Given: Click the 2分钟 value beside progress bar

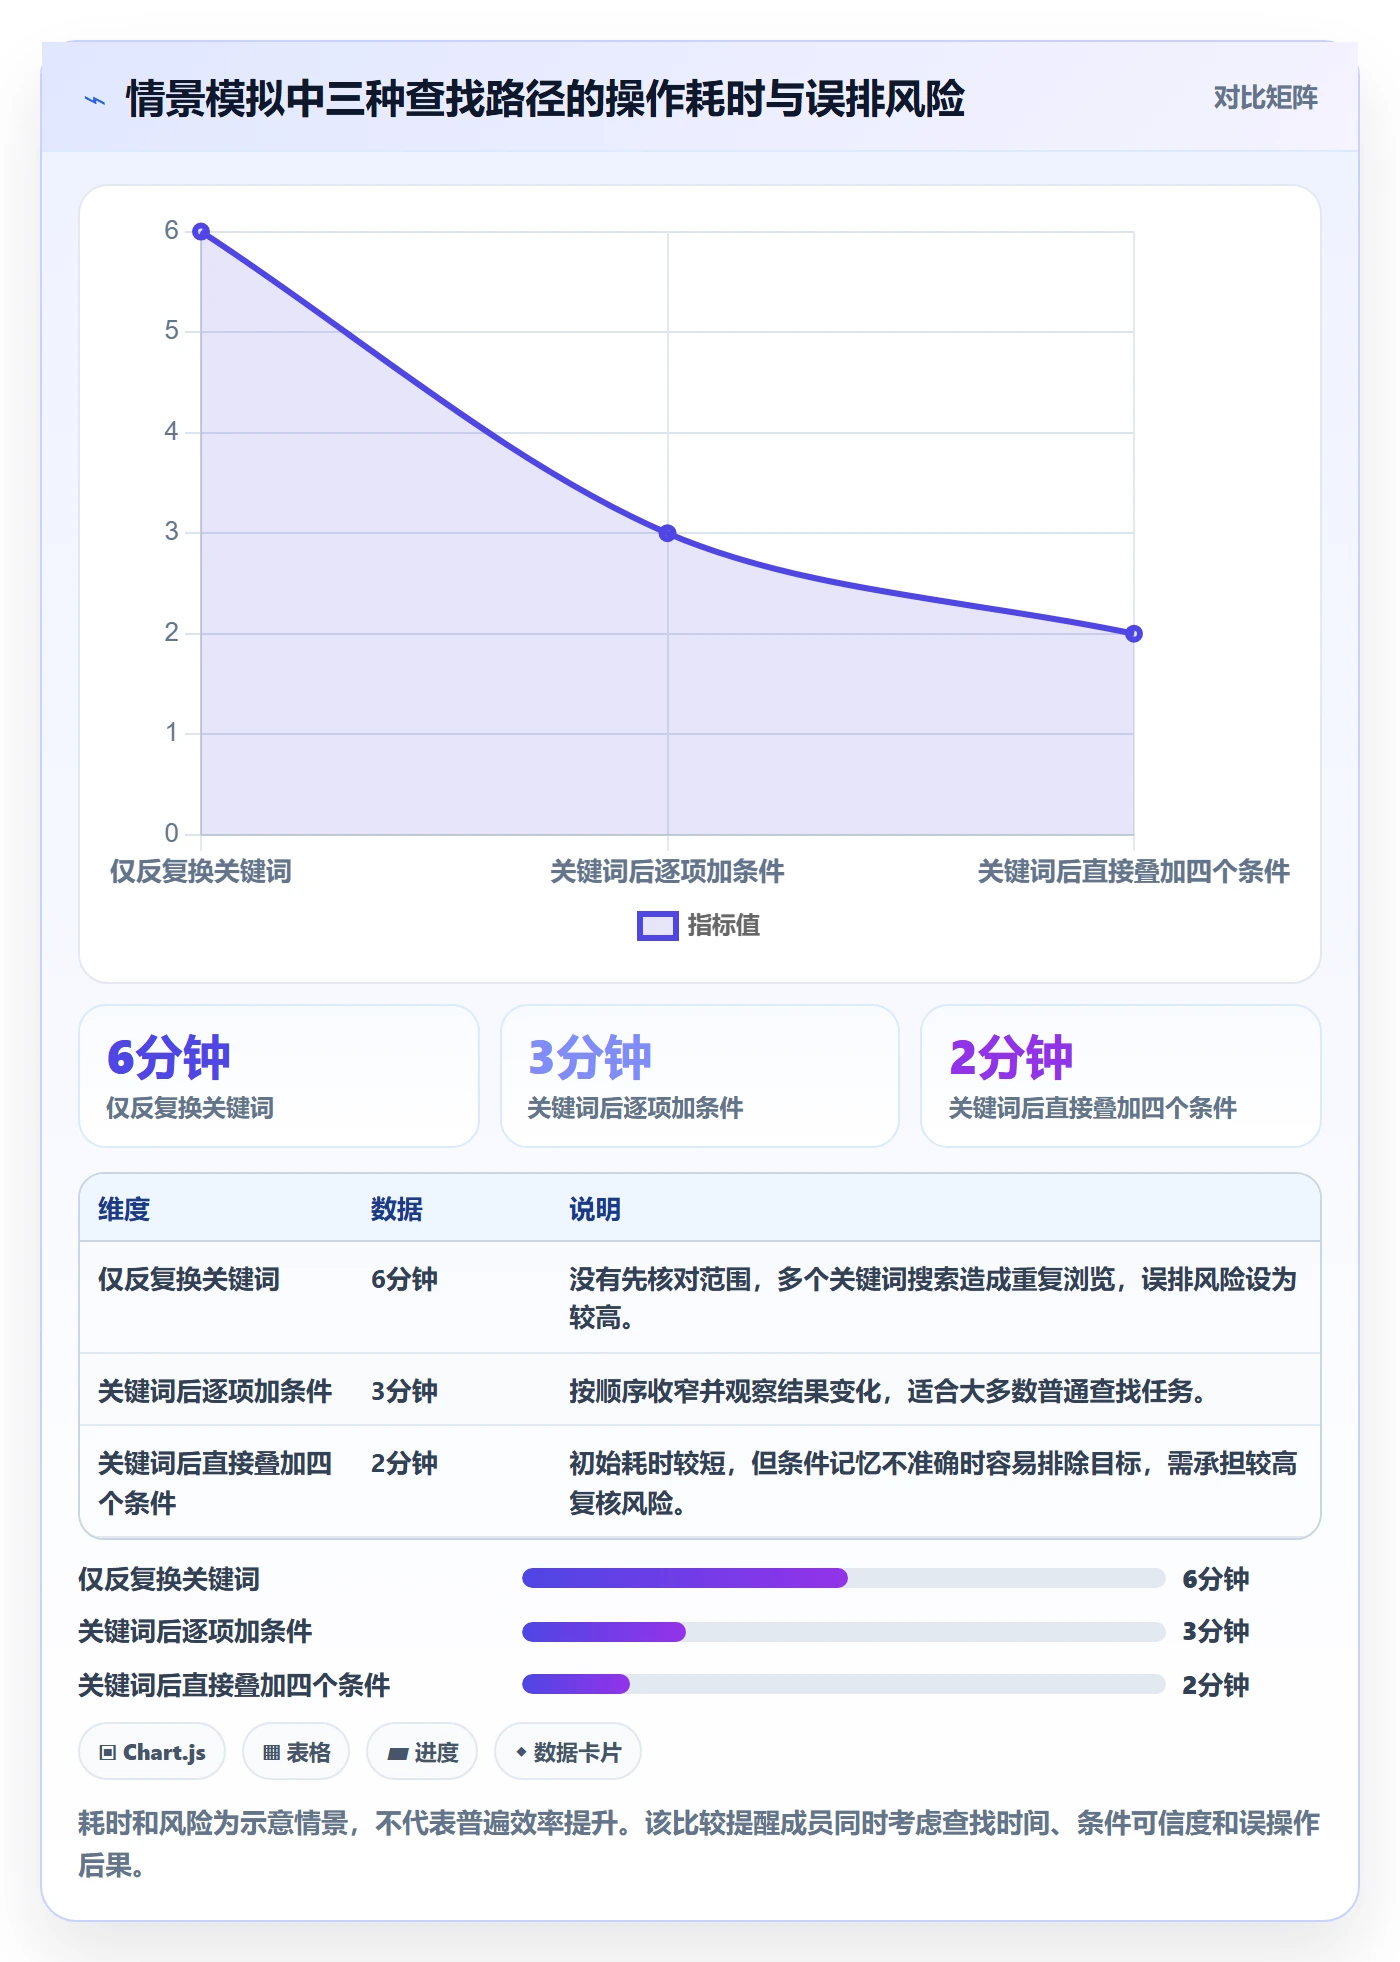Looking at the screenshot, I should coord(1216,1686).
